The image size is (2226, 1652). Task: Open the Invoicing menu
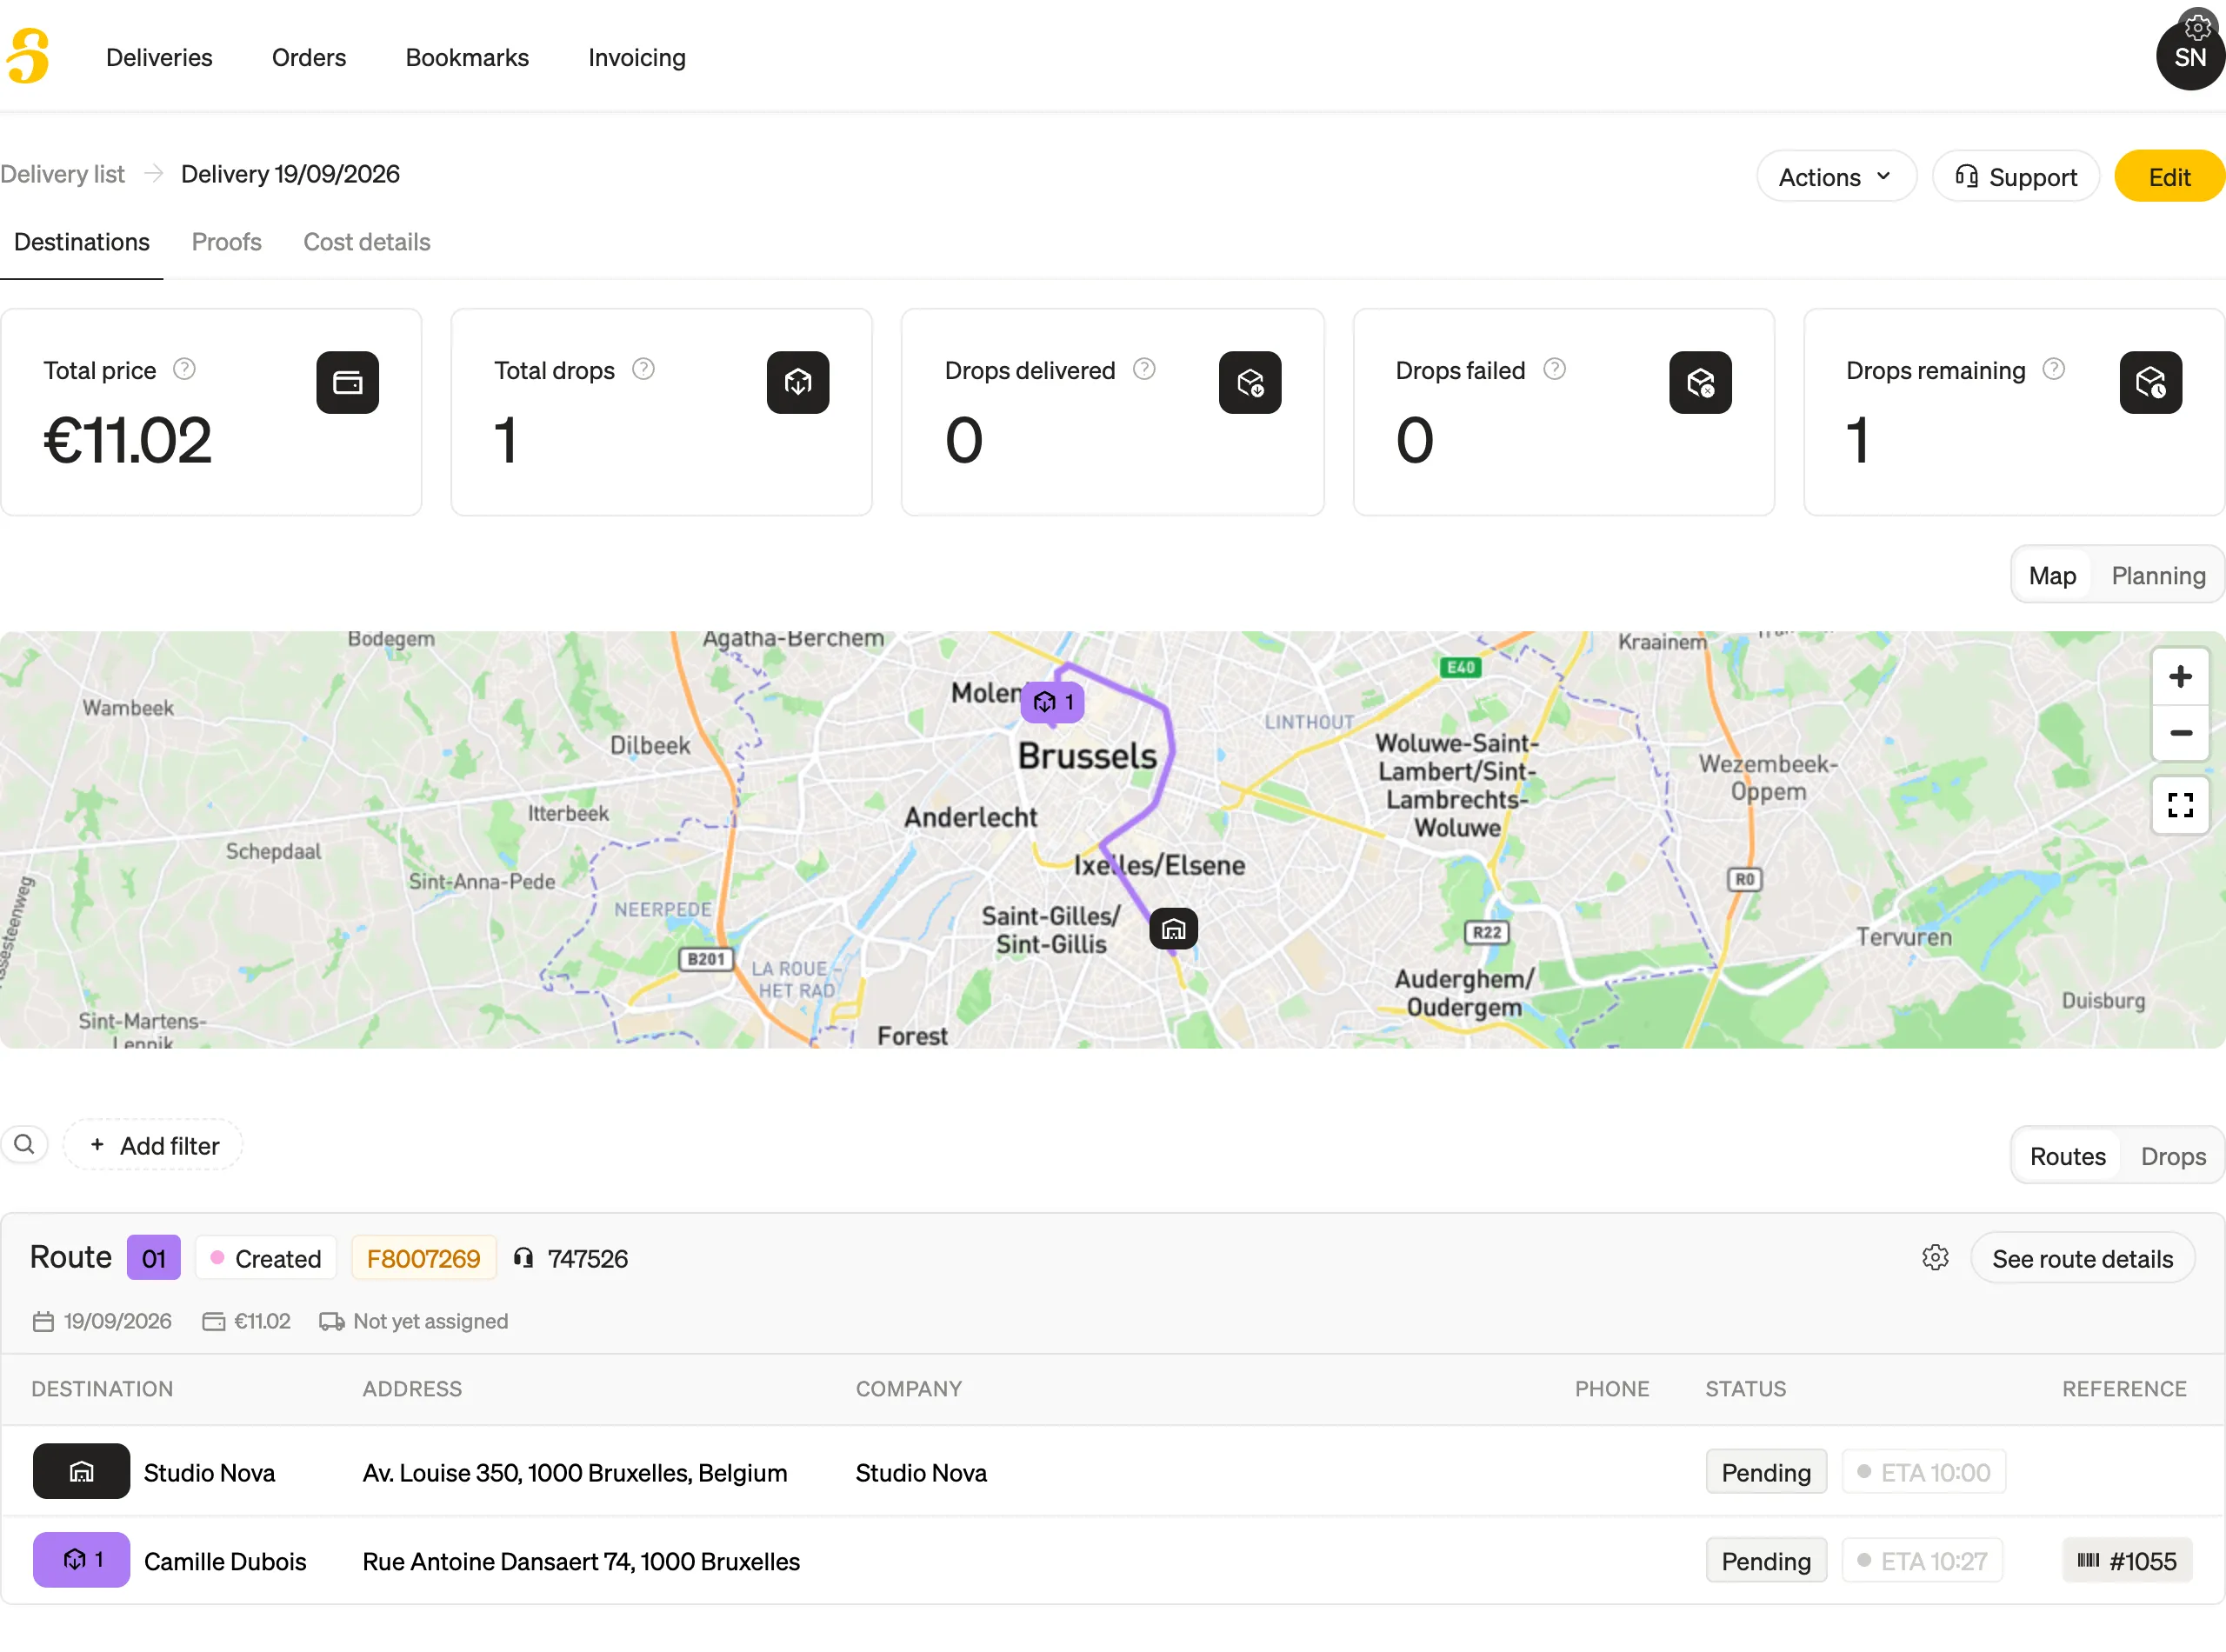(x=637, y=57)
